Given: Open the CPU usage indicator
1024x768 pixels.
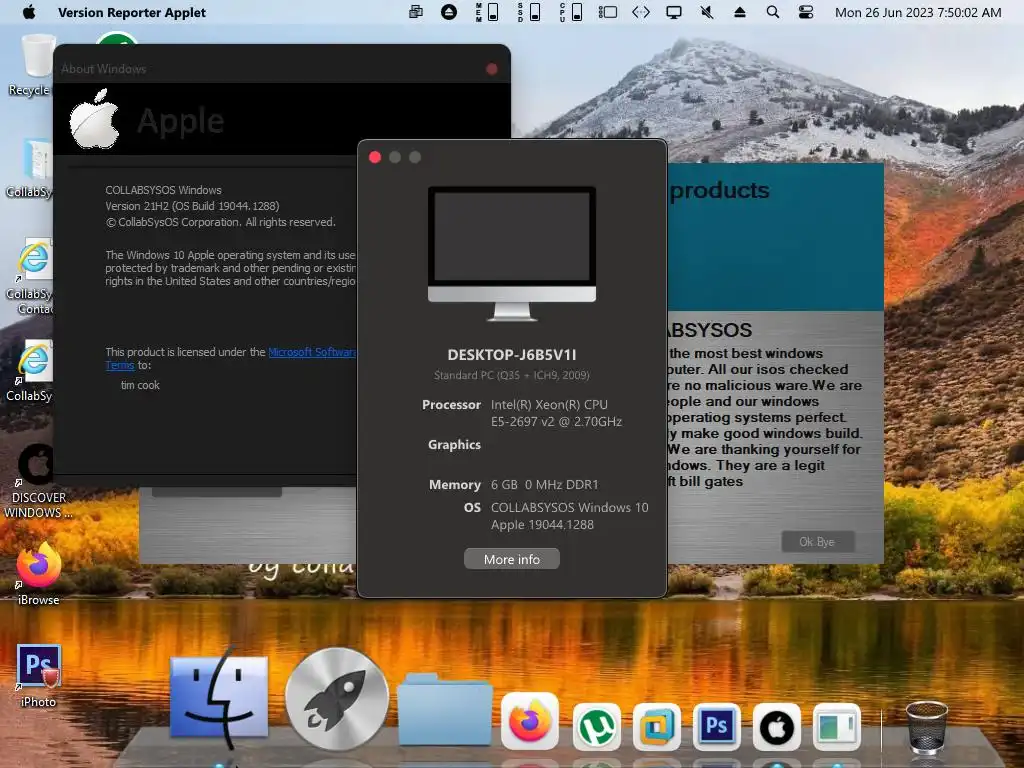Looking at the screenshot, I should (571, 12).
